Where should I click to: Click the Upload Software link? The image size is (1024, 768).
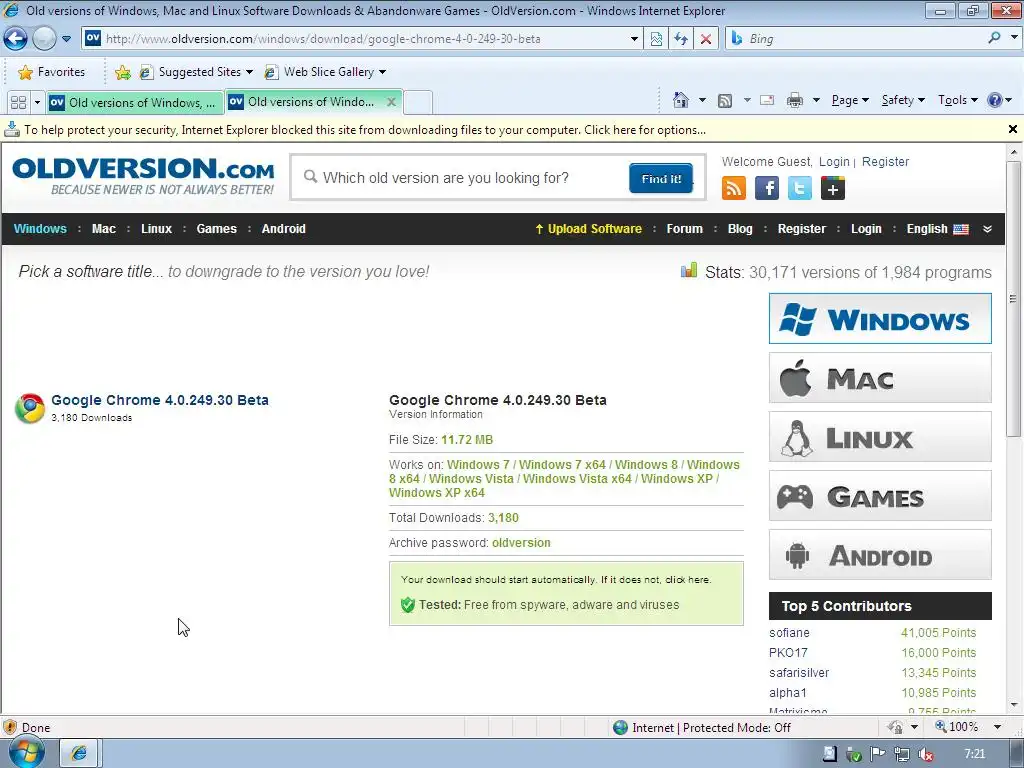[588, 229]
